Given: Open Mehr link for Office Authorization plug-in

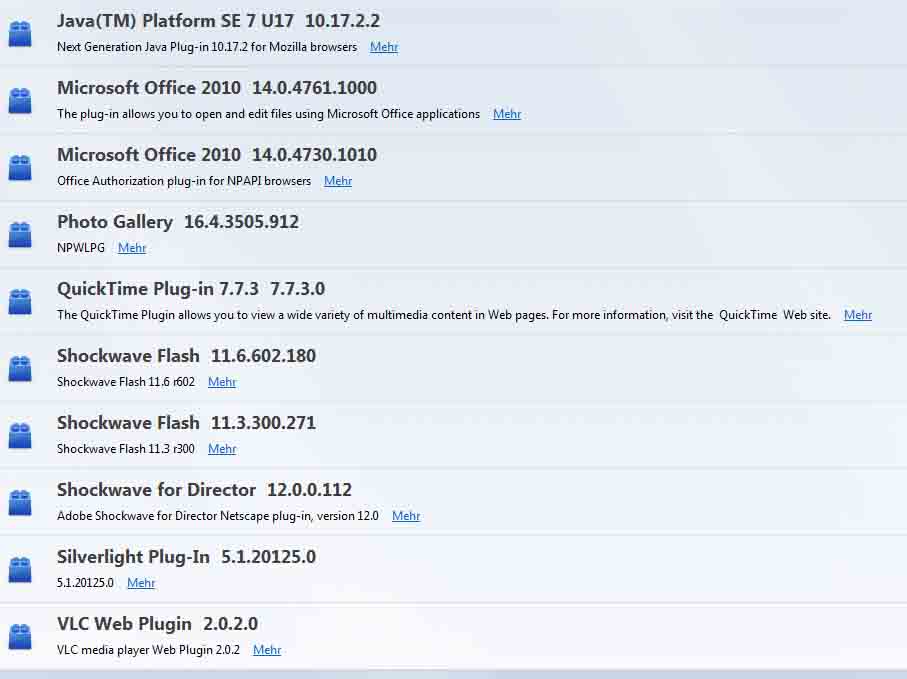Looking at the screenshot, I should [x=338, y=181].
